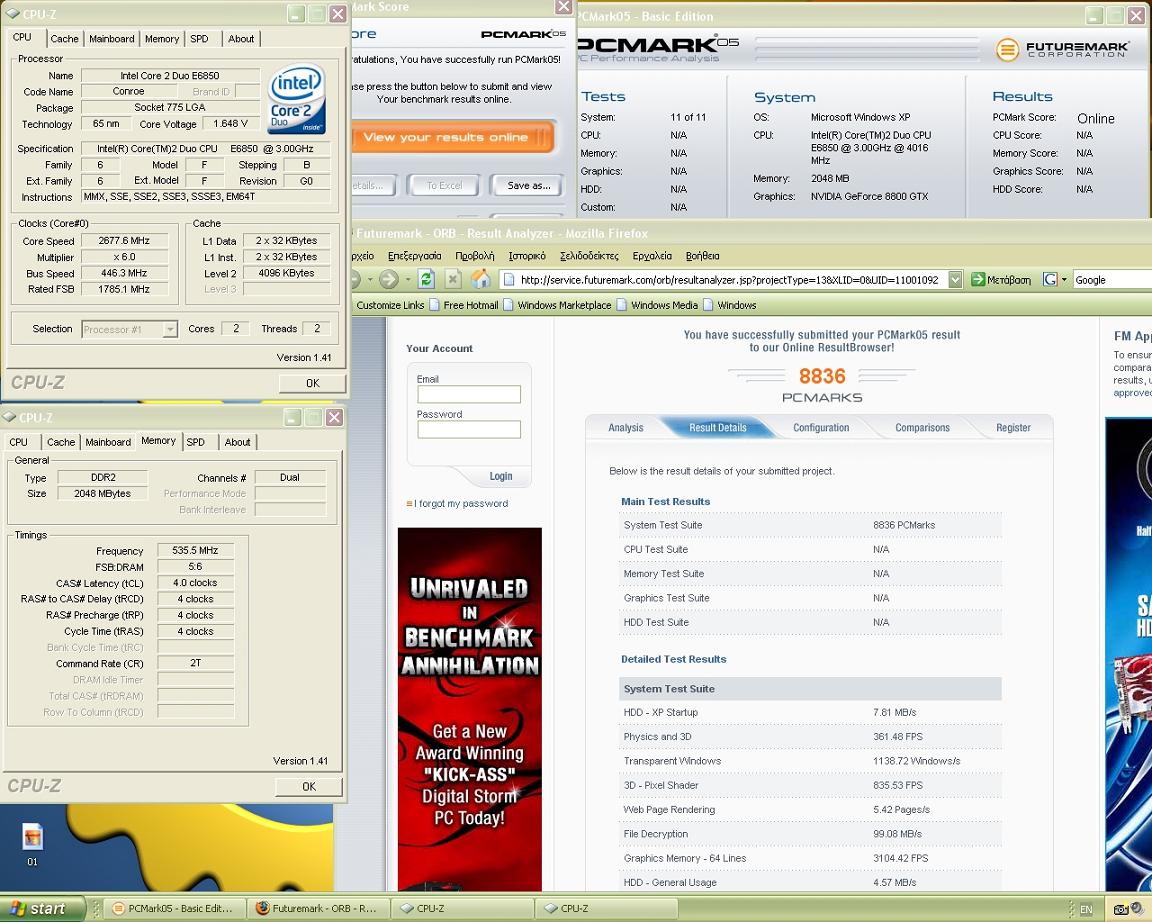The height and width of the screenshot is (922, 1152).
Task: Click the memory Frequency value 535.5 MHz
Action: [195, 550]
